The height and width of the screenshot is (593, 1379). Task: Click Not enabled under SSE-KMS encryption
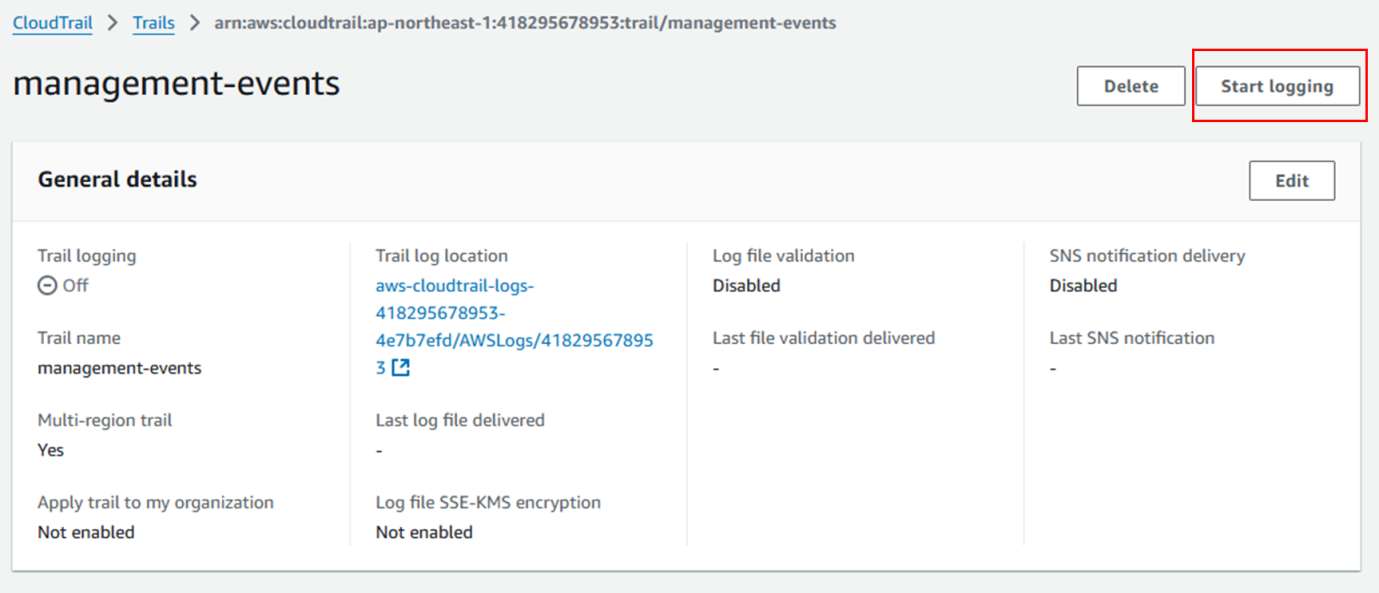pyautogui.click(x=424, y=532)
